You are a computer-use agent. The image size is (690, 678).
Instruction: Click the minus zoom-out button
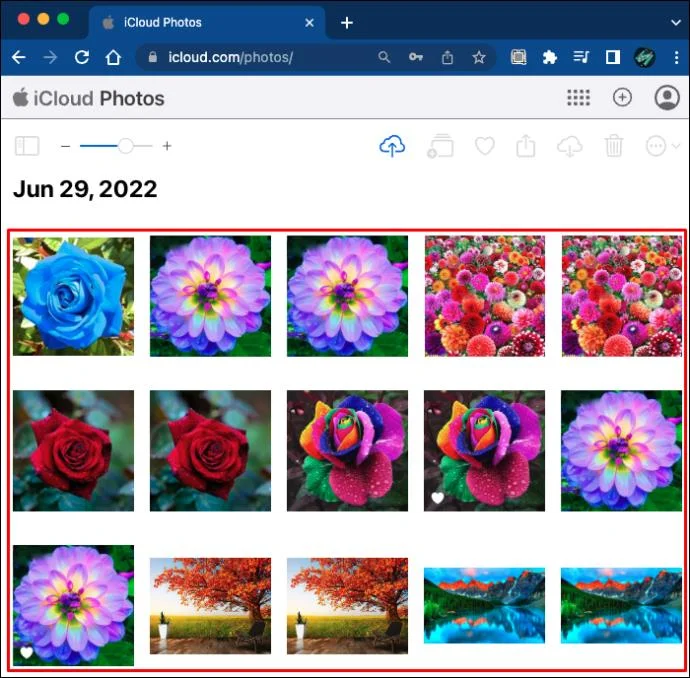(x=66, y=146)
